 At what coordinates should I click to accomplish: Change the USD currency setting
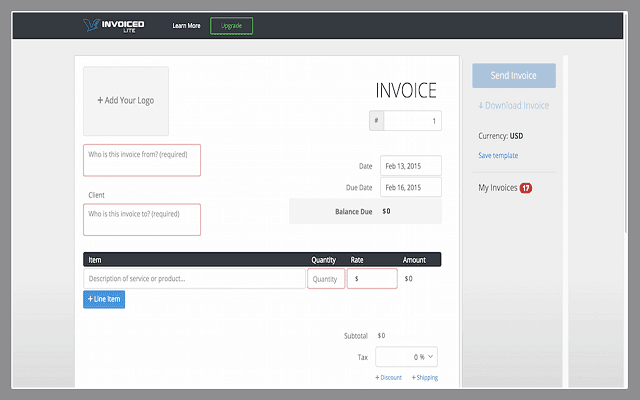(x=516, y=136)
